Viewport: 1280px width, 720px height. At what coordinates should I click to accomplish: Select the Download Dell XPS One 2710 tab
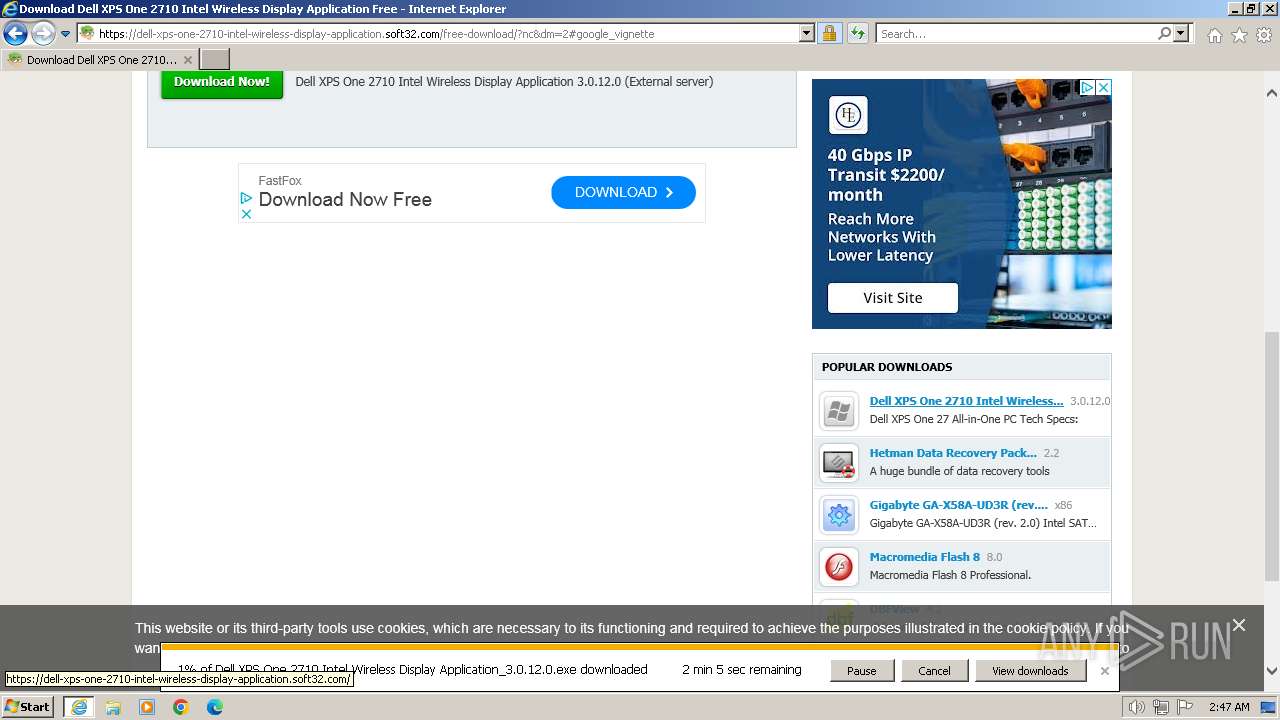click(100, 59)
